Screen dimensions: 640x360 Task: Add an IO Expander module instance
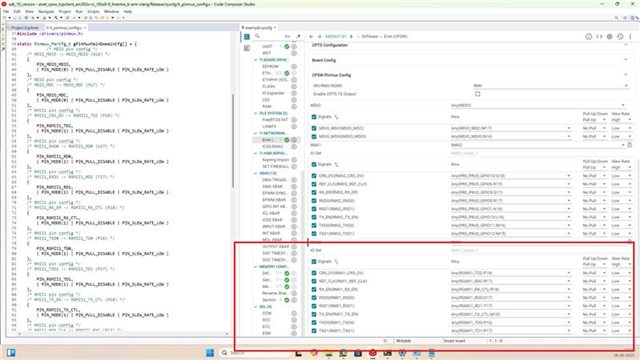pos(294,93)
